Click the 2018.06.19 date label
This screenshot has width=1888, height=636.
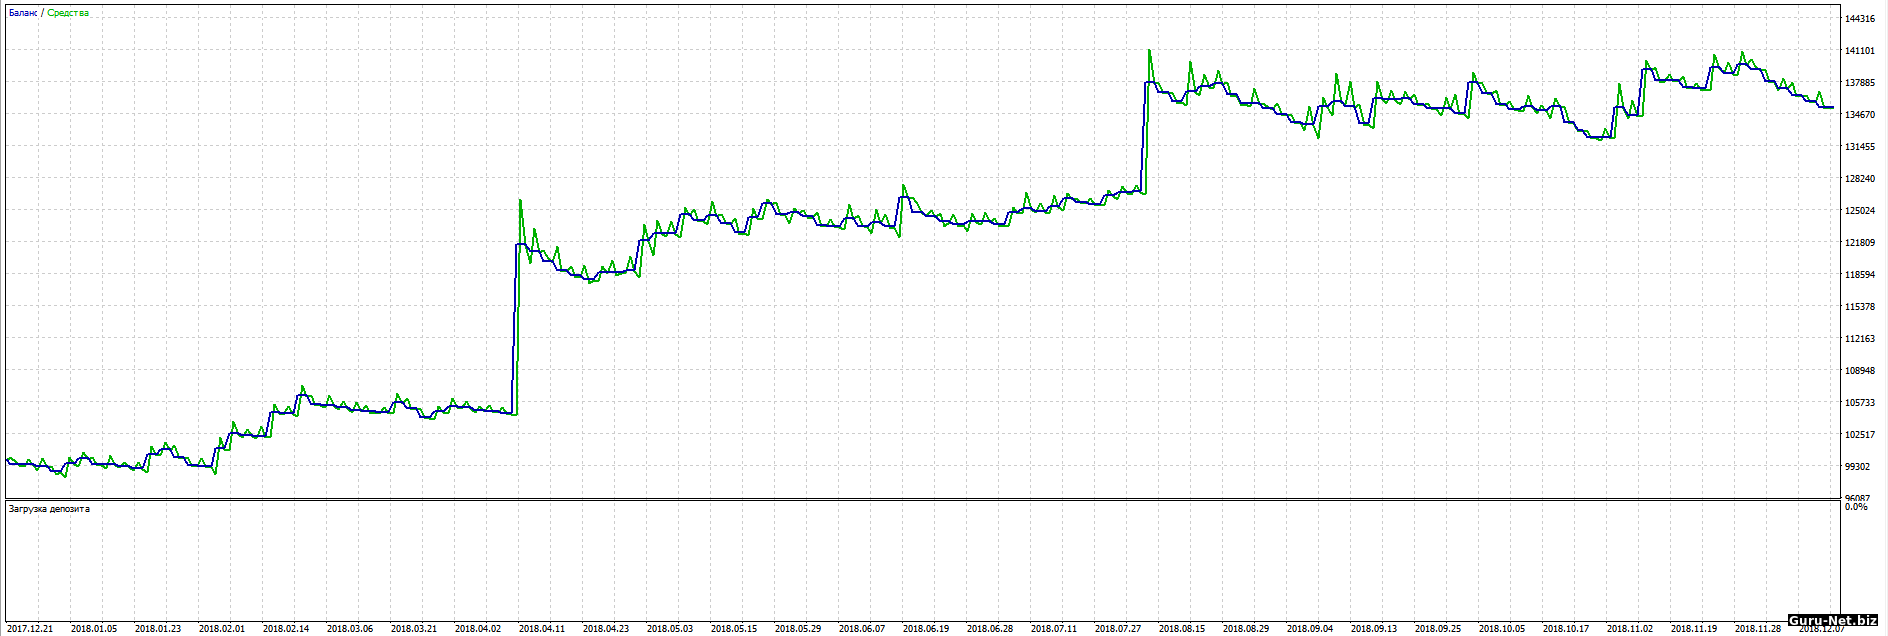point(926,629)
